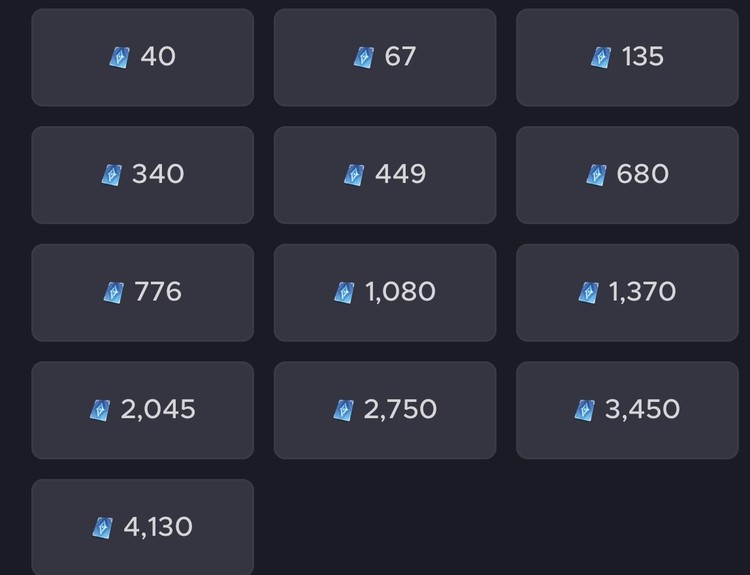Image resolution: width=750 pixels, height=575 pixels.
Task: Click the ticket icon next to 135
Action: click(x=601, y=57)
